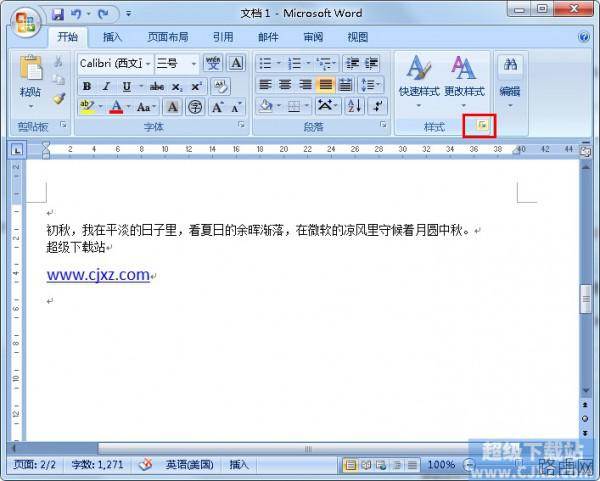The height and width of the screenshot is (481, 600).
Task: Toggle italic formatting
Action: coord(106,86)
